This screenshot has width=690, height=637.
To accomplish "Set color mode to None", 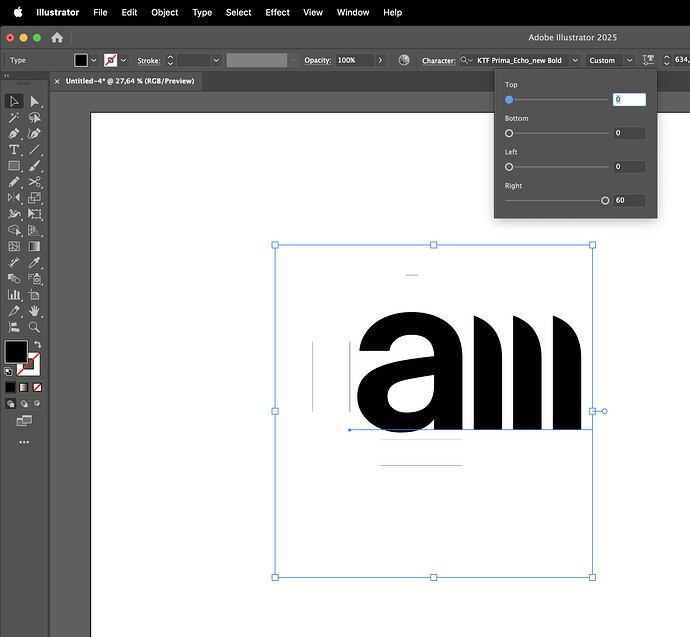I will (x=37, y=387).
